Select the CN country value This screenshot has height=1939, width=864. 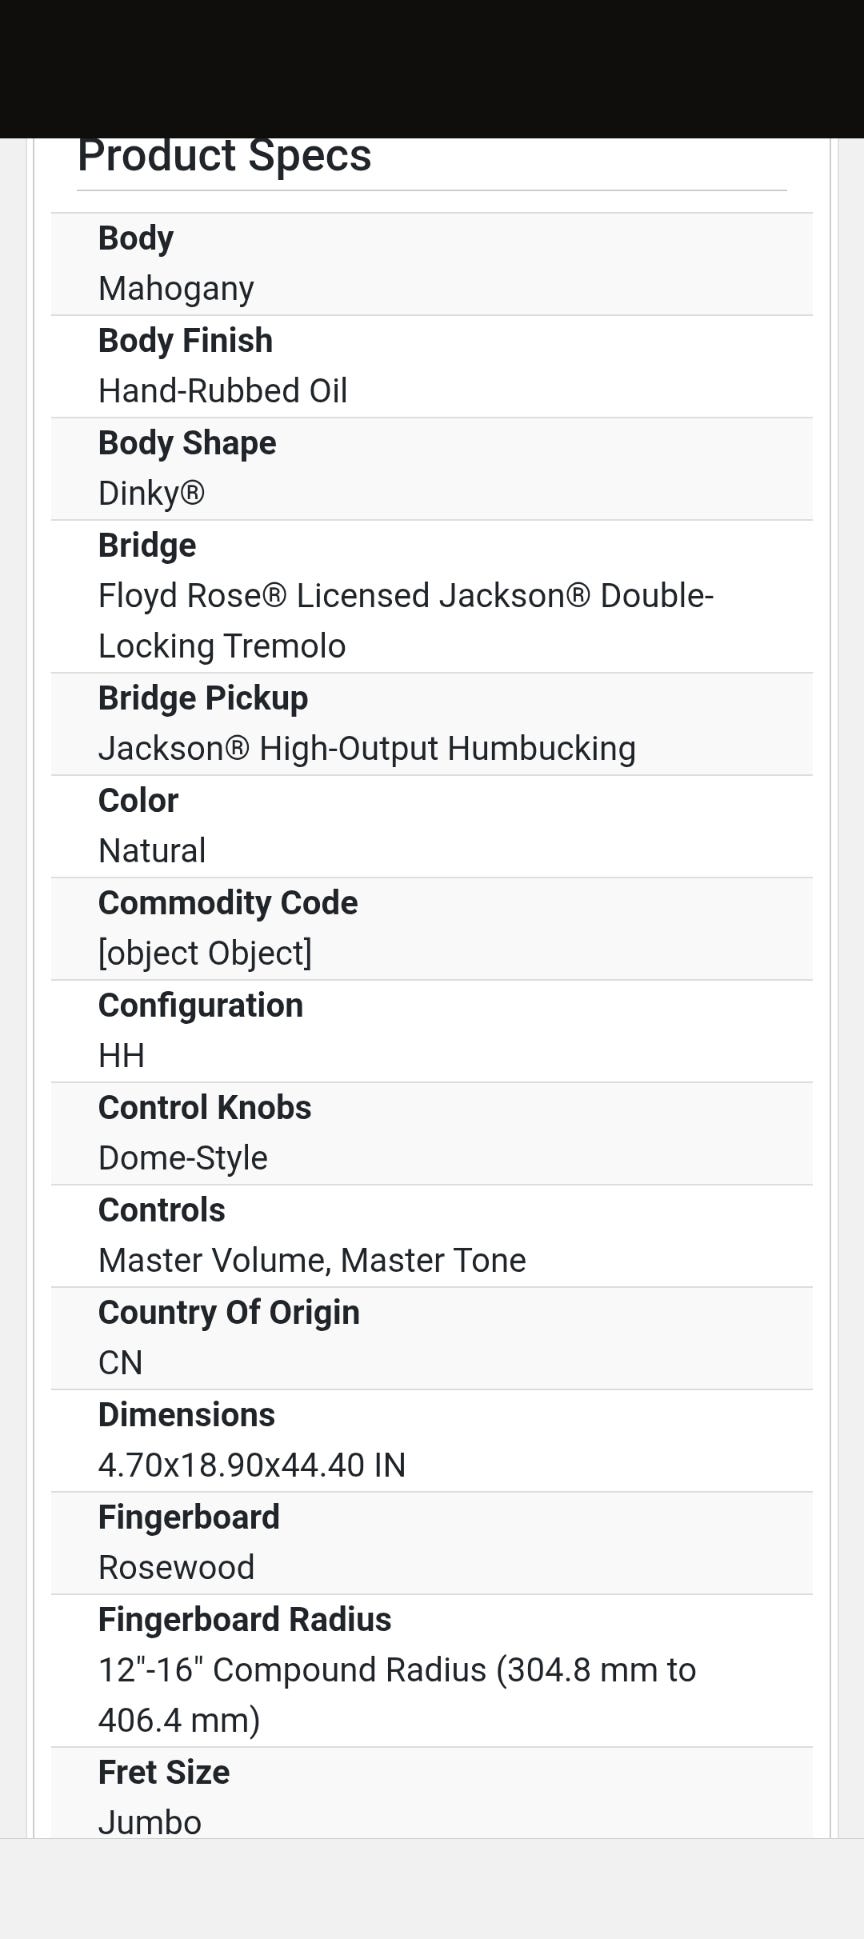pyautogui.click(x=120, y=1363)
